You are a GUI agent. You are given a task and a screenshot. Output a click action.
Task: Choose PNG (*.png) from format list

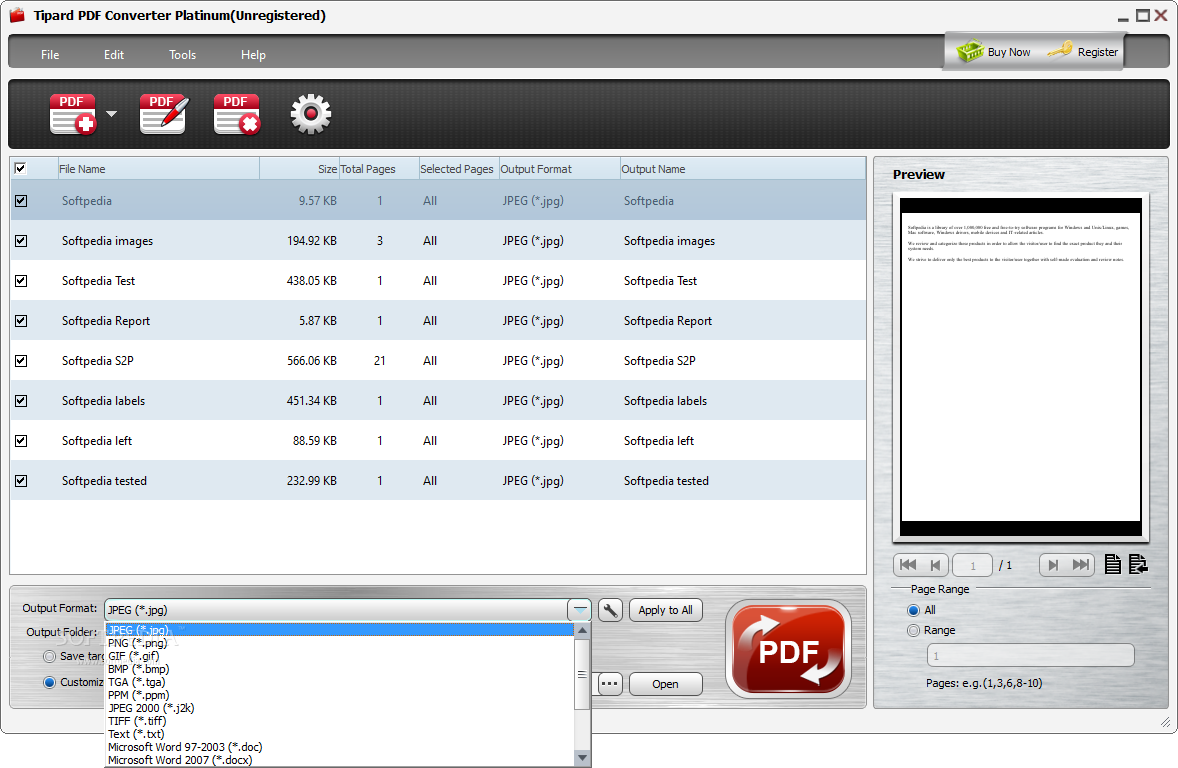click(x=340, y=643)
